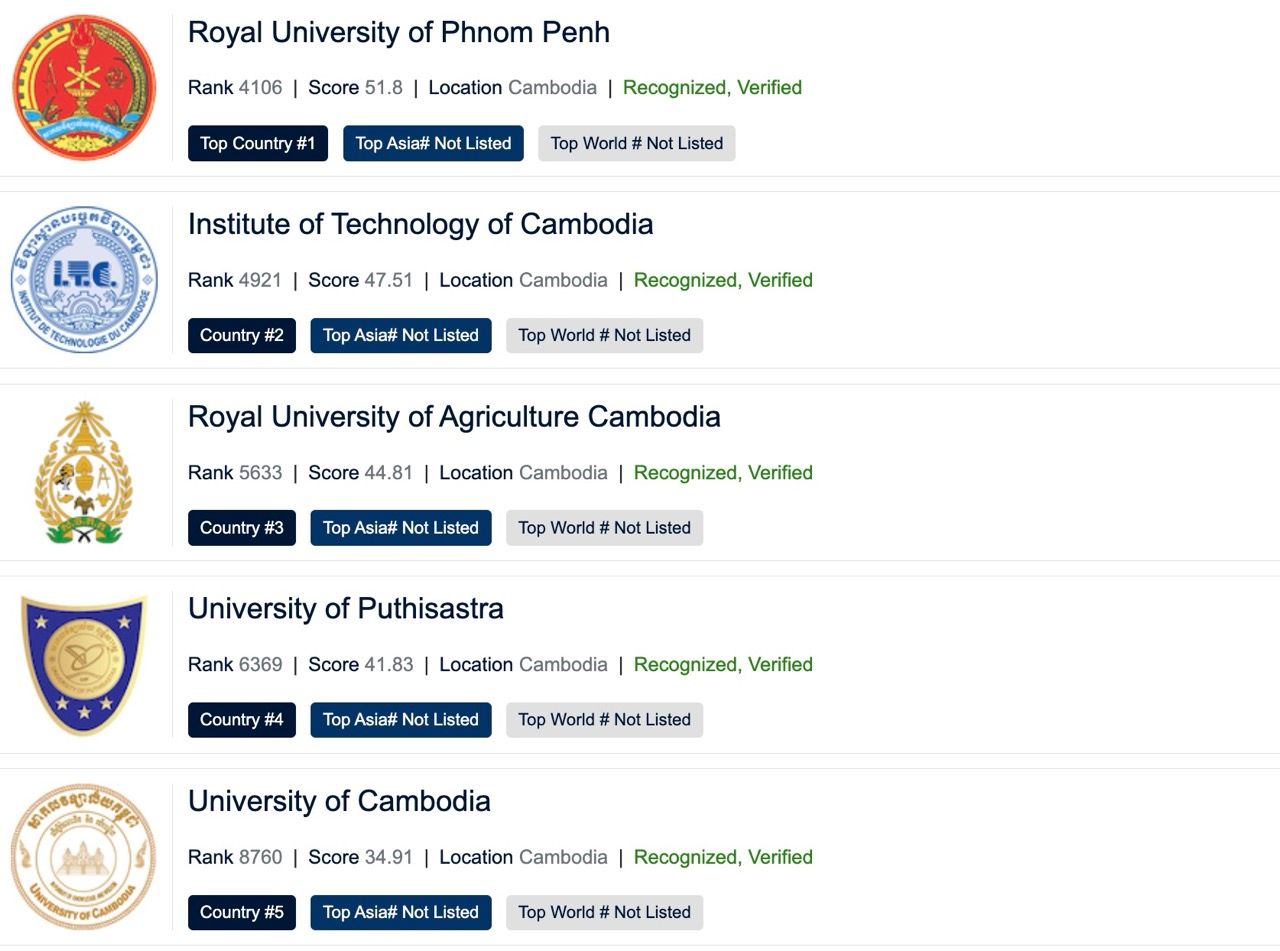Screen dimensions: 1280x951
Task: Click Top Asia# Not Listed for Phnom Penh
Action: (433, 143)
